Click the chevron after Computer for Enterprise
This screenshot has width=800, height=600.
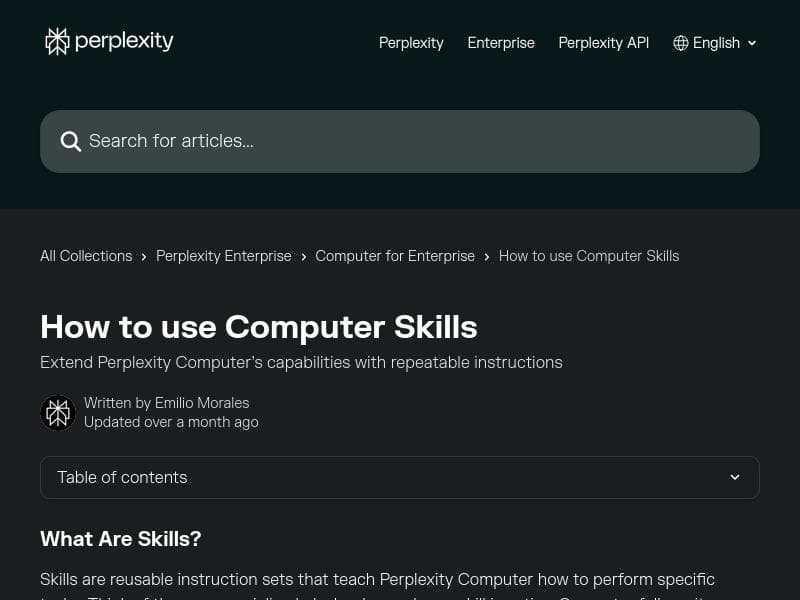point(486,256)
